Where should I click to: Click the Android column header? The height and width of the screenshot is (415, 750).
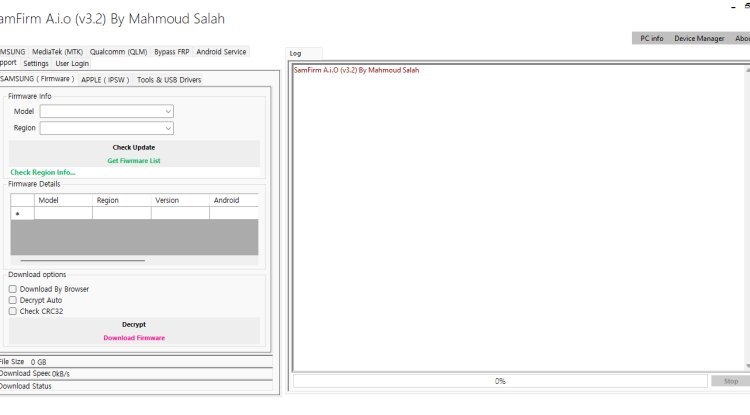click(234, 200)
